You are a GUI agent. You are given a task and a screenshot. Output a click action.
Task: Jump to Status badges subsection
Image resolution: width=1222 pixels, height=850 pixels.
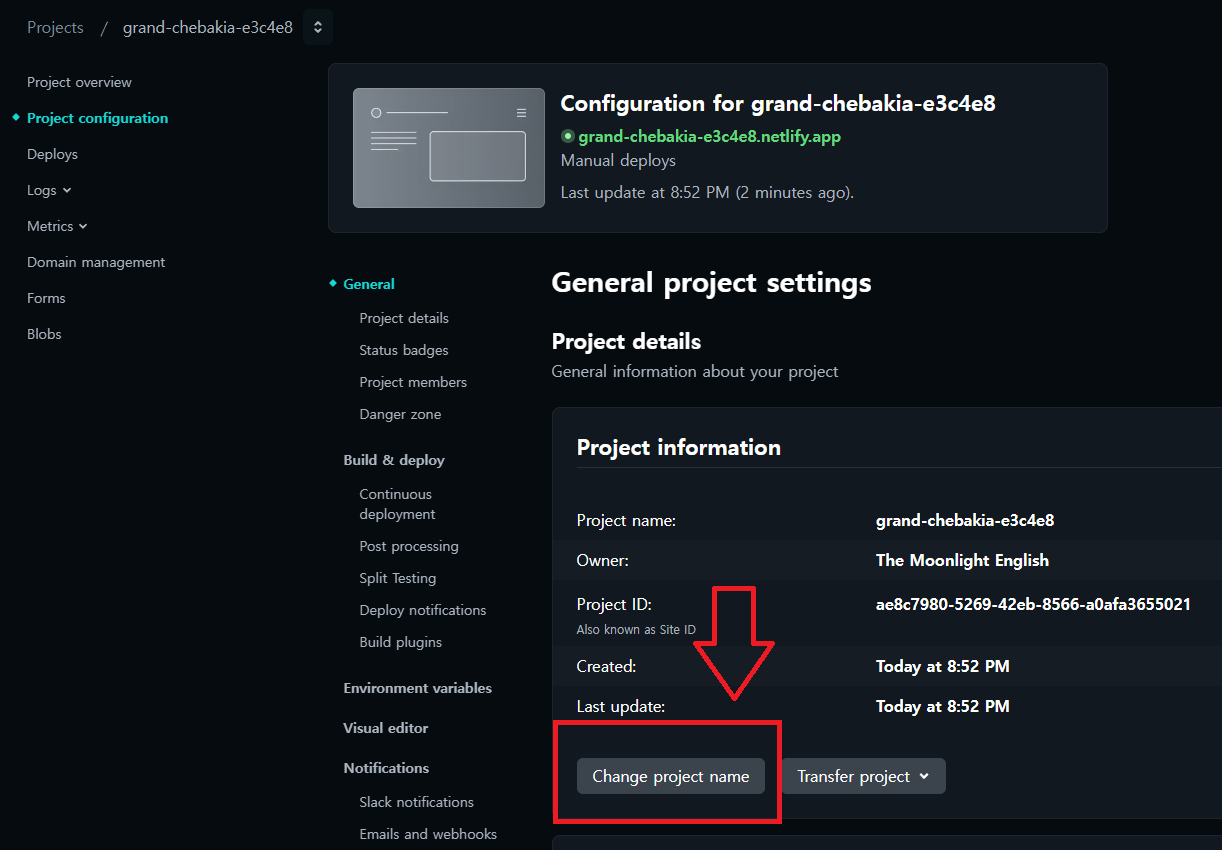(404, 350)
